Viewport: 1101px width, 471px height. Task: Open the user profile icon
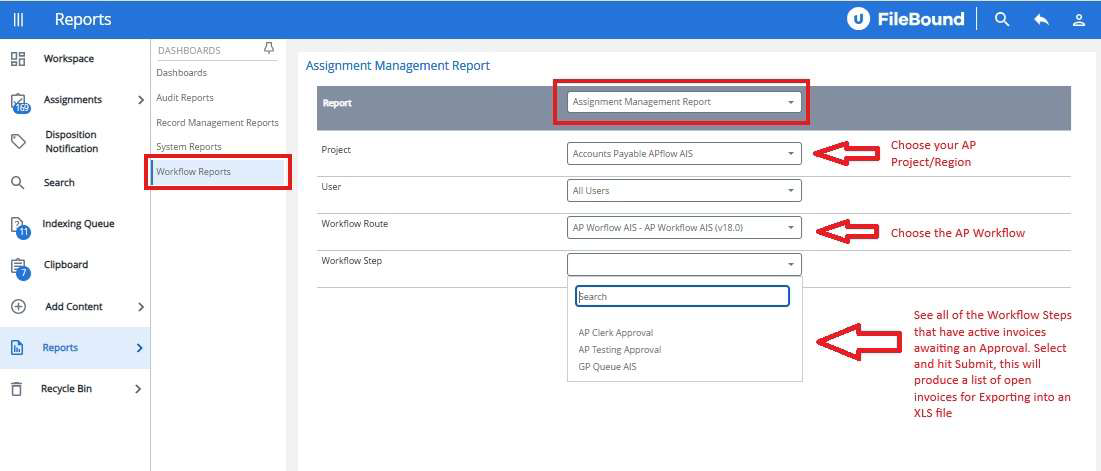tap(1079, 20)
